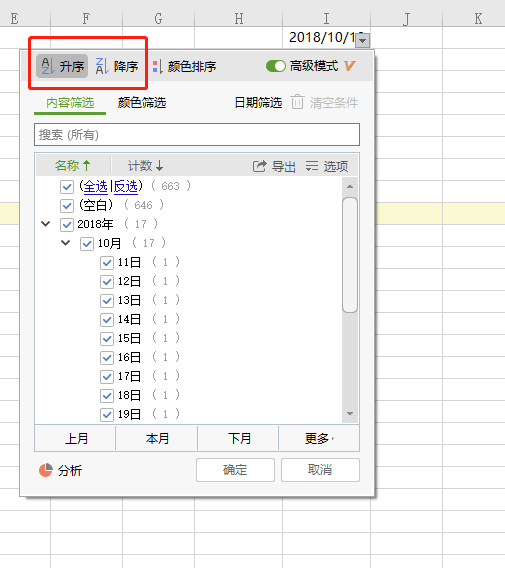Viewport: 505px width, 568px height.
Task: Click the 降序 descending sort icon
Action: [102, 66]
